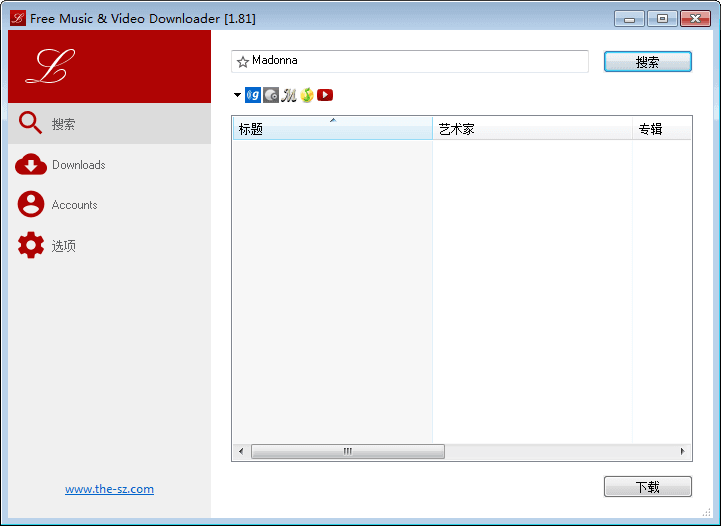Open the Downloads section in sidebar
The image size is (721, 526).
[x=109, y=165]
